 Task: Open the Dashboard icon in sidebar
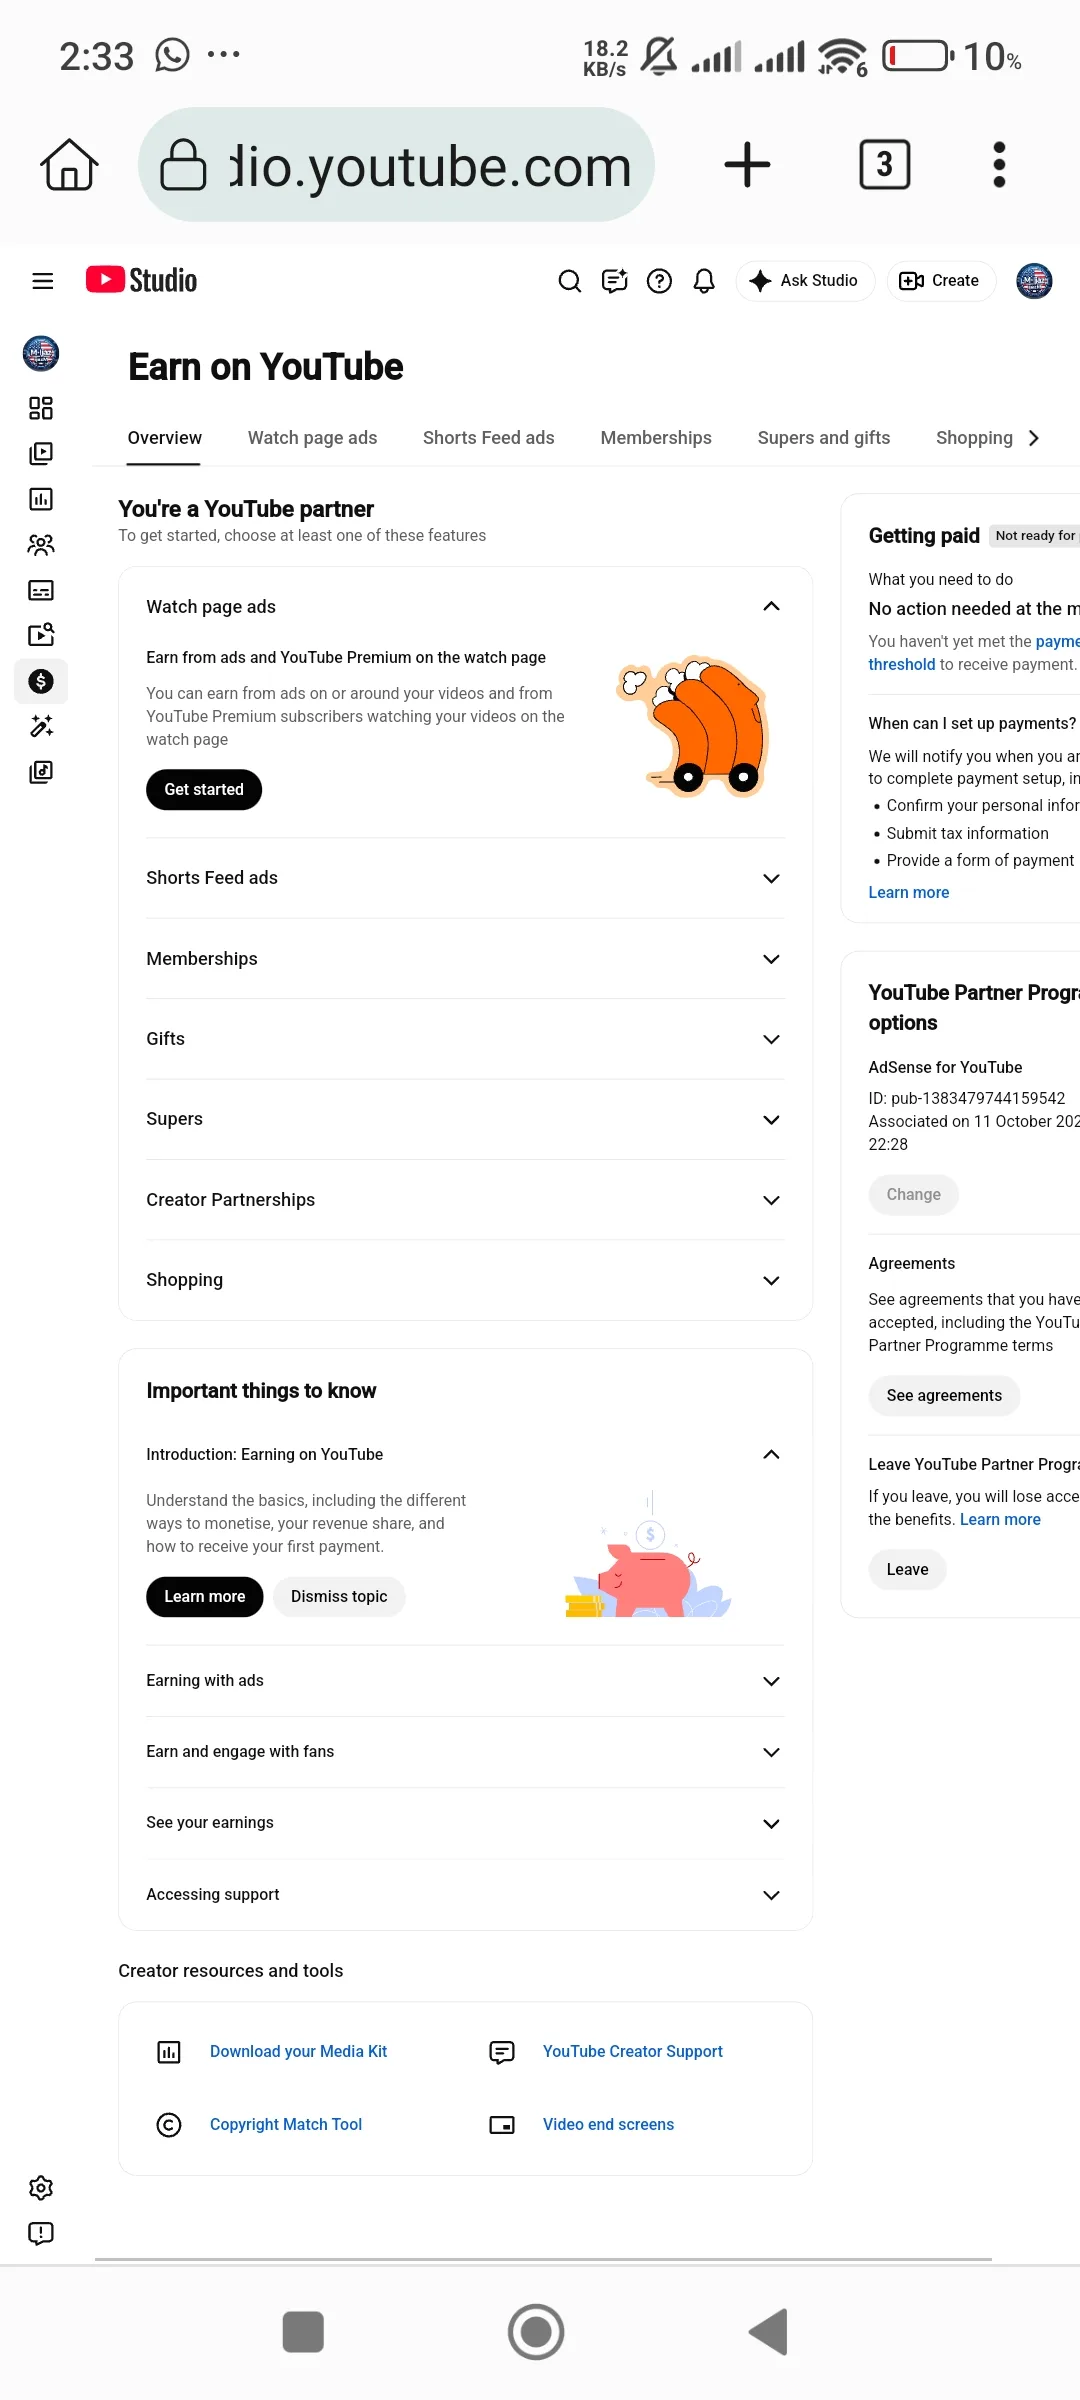41,408
